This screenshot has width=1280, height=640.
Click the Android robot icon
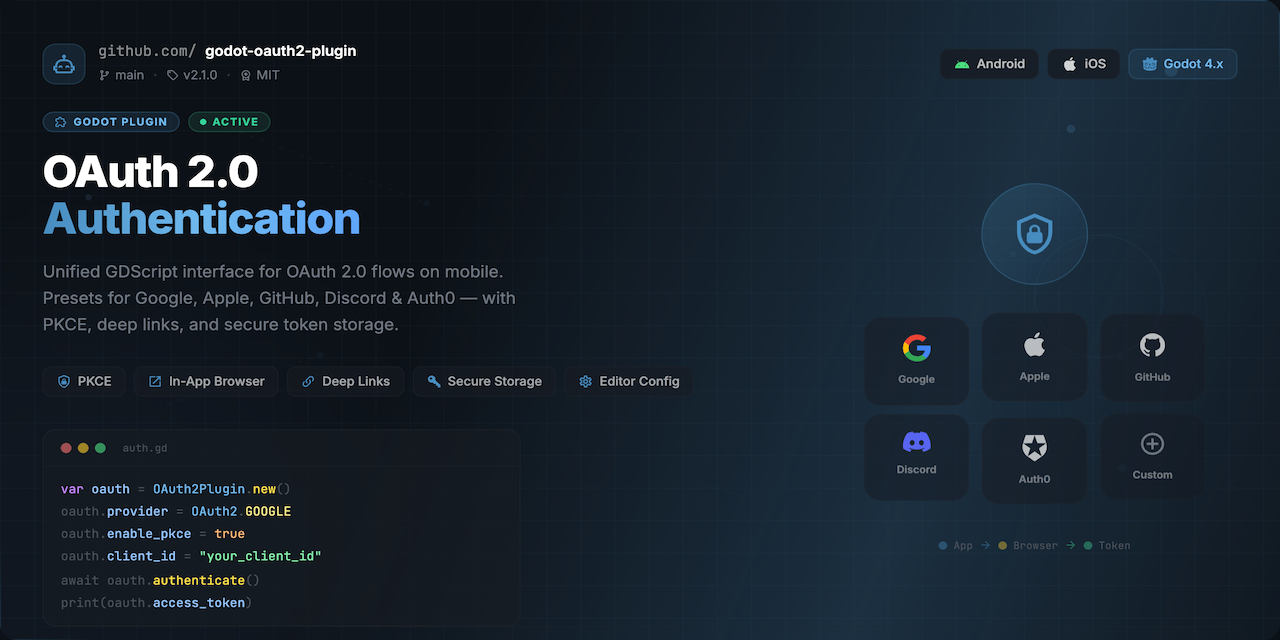(962, 64)
